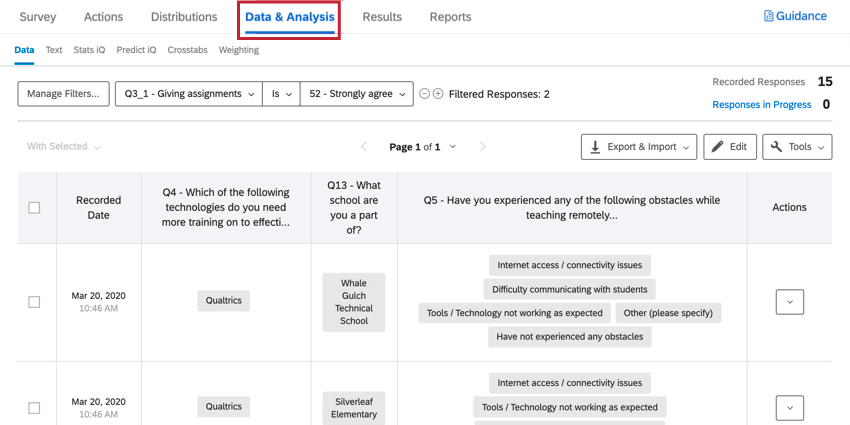850x425 pixels.
Task: Open the Tools wrench menu
Action: [797, 147]
